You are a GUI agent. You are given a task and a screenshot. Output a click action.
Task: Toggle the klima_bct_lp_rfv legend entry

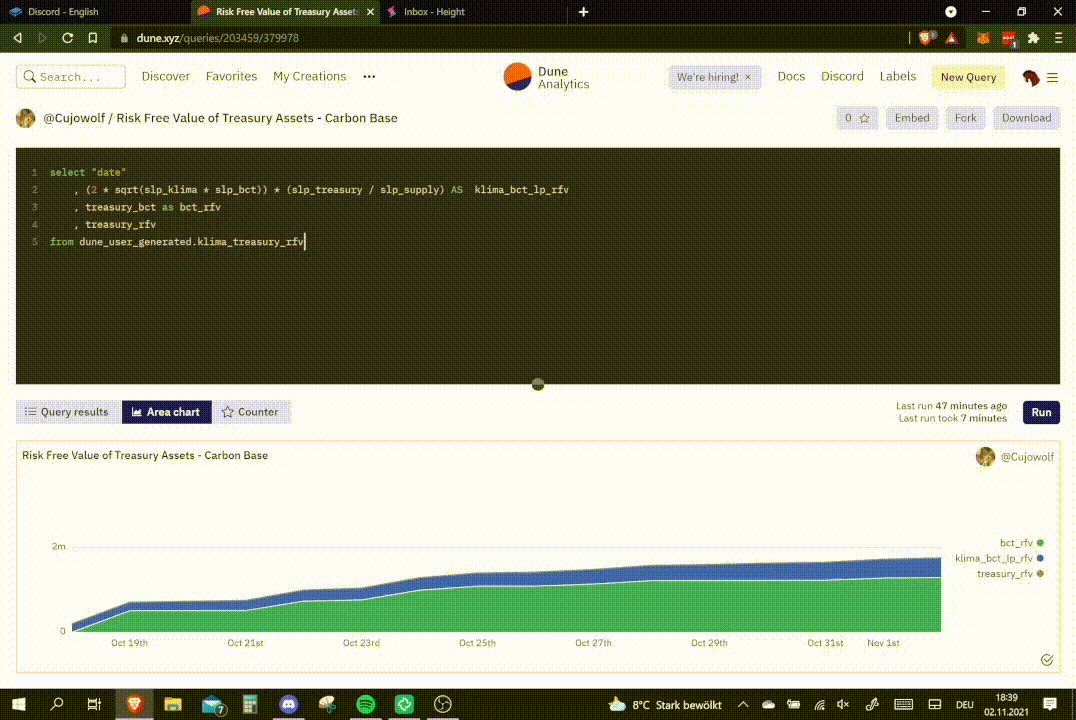point(1040,558)
